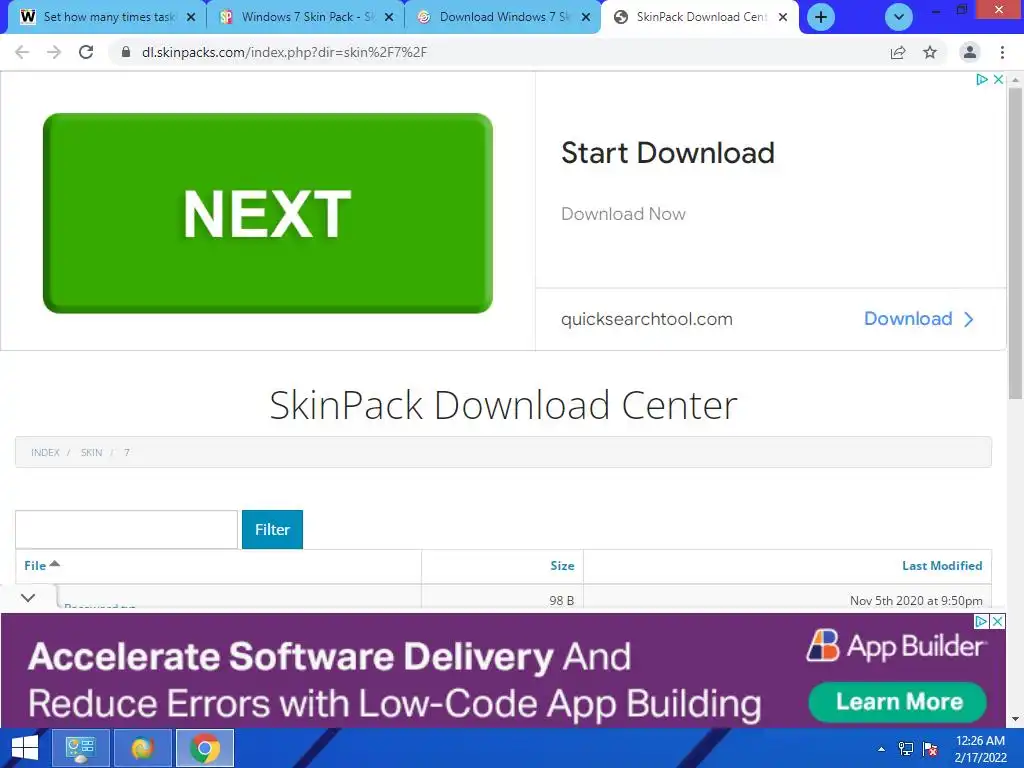The height and width of the screenshot is (768, 1024).
Task: Open the Control Panel taskbar icon
Action: click(x=80, y=748)
